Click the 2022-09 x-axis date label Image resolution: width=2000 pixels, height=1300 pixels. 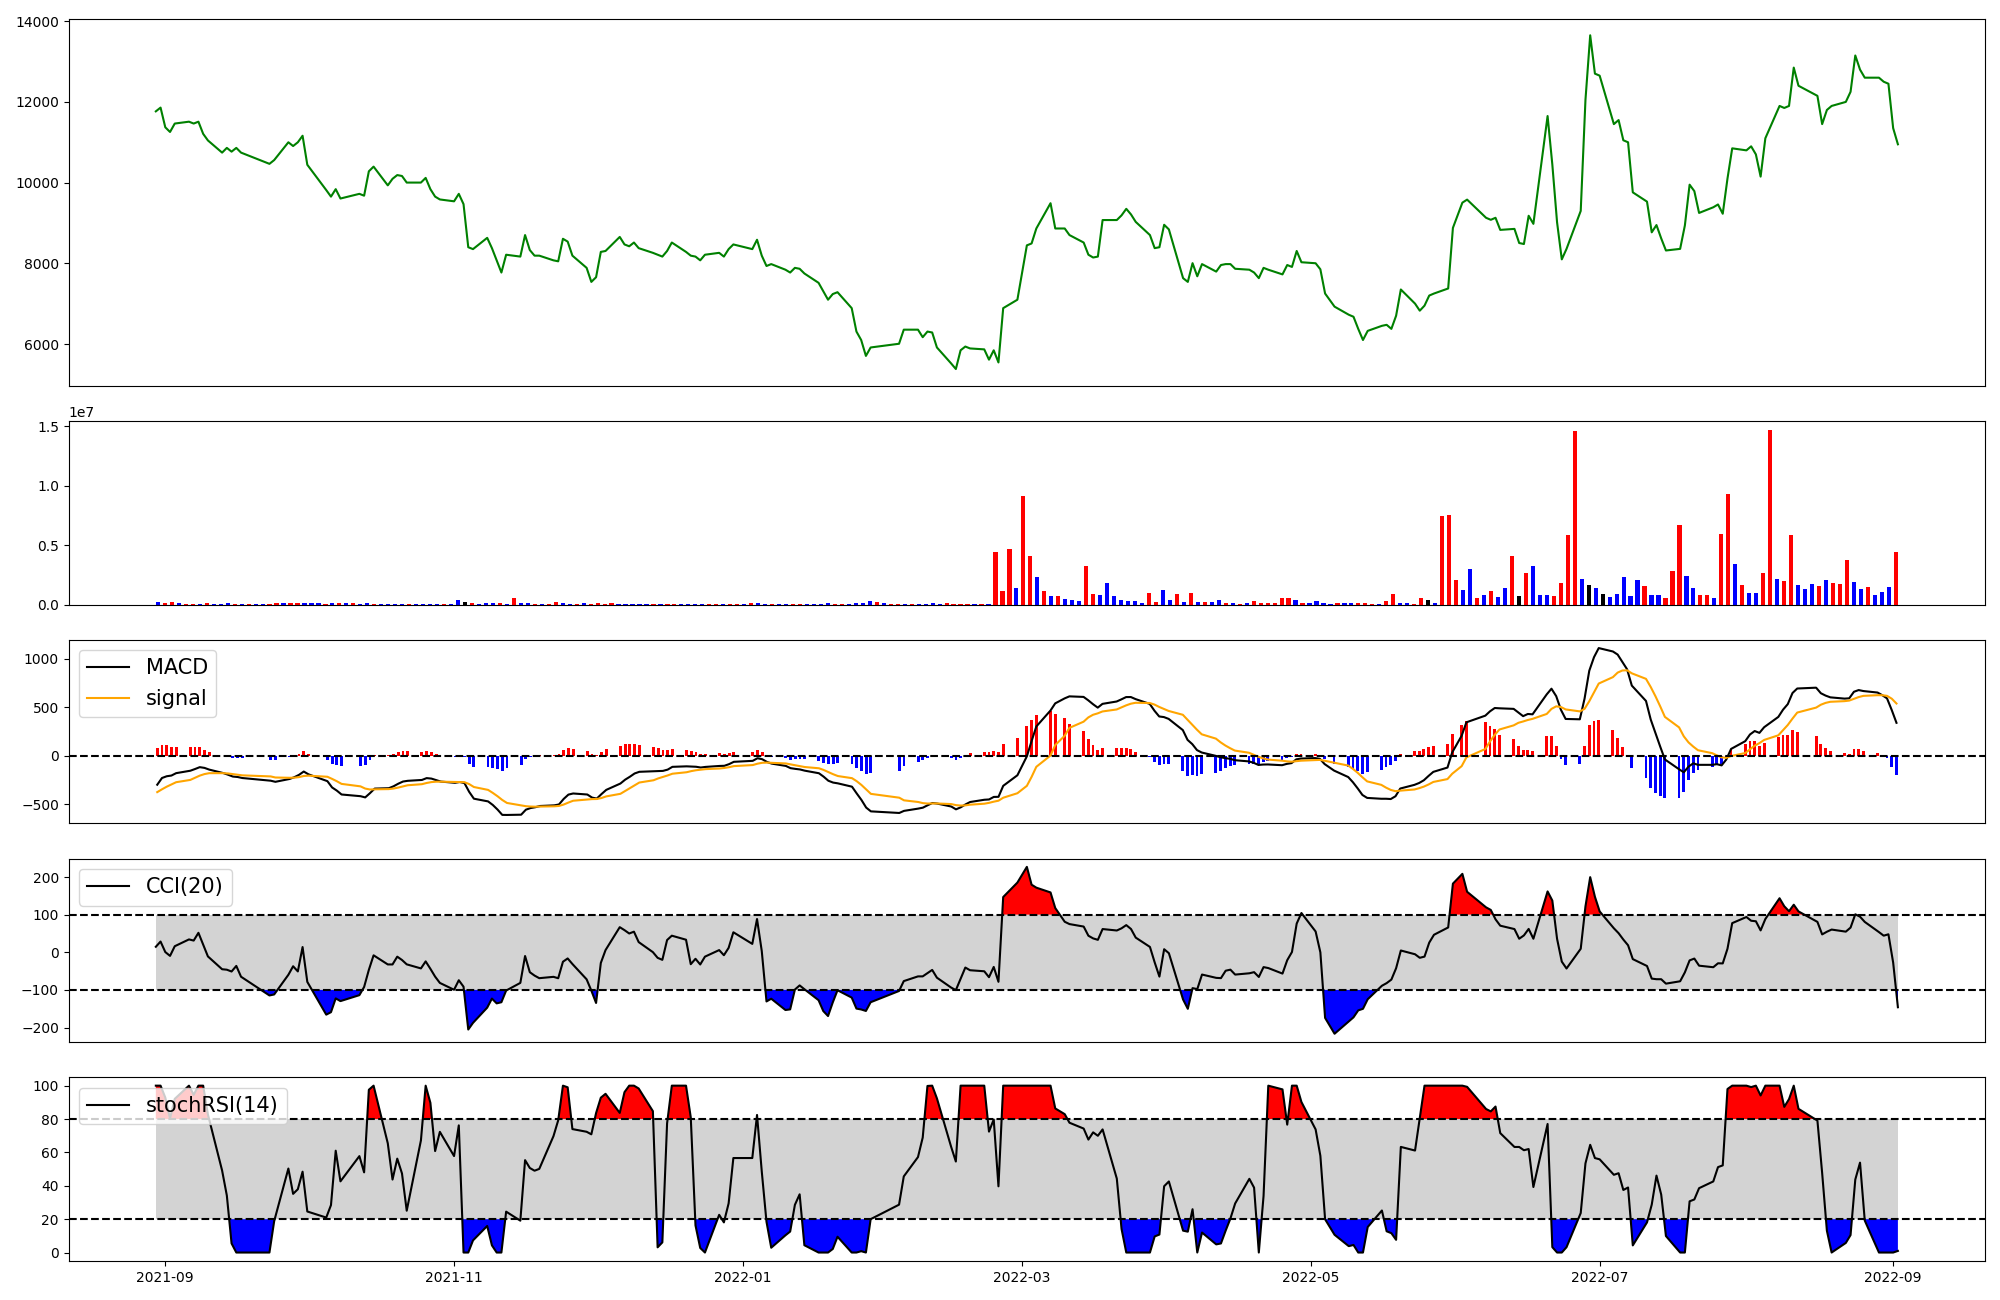[1895, 1276]
